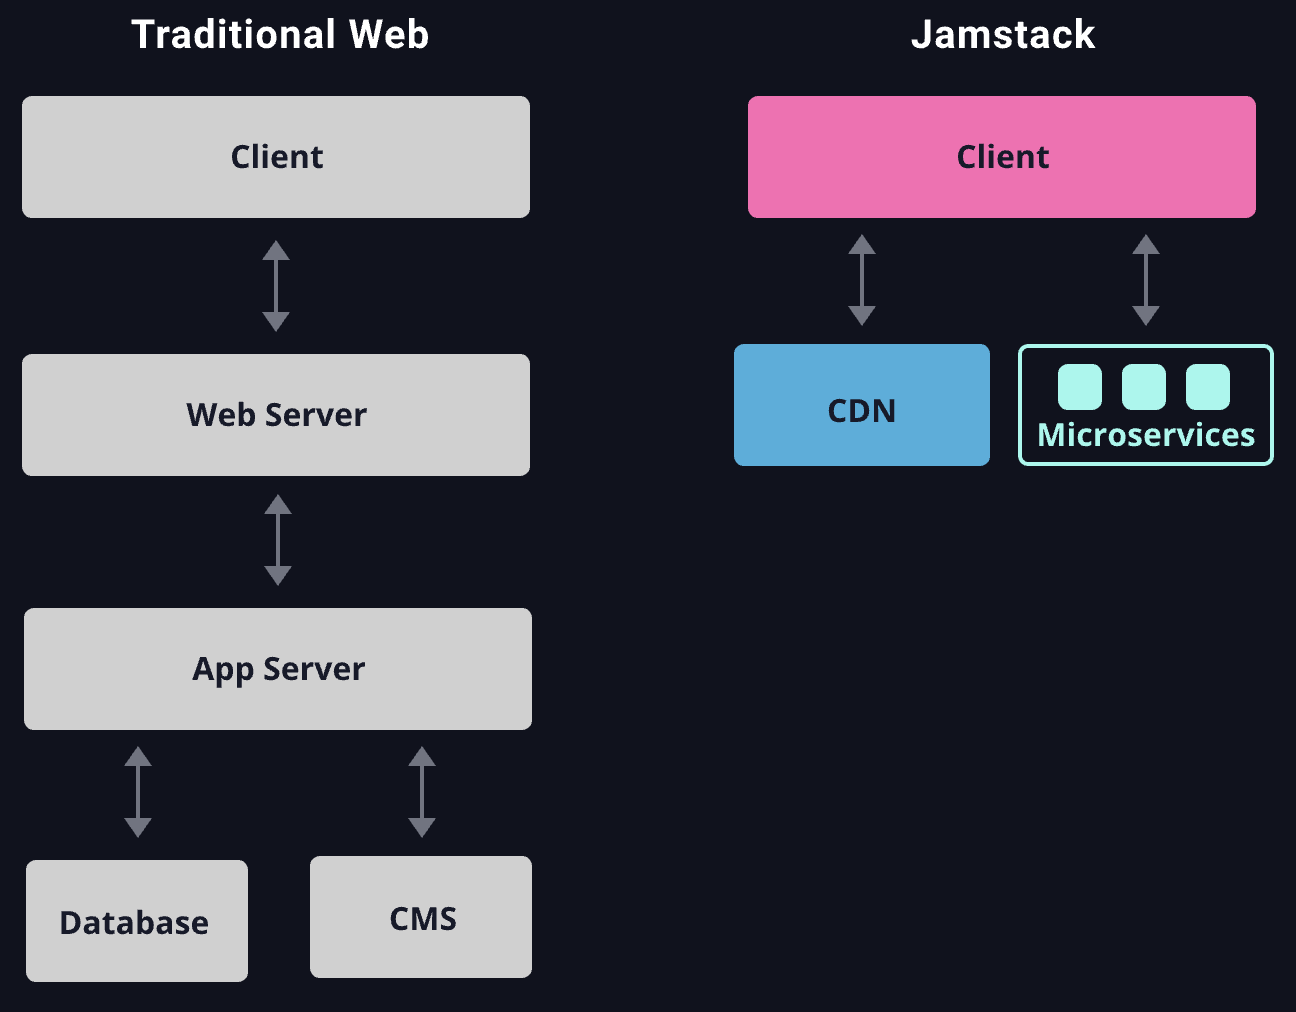Image resolution: width=1296 pixels, height=1012 pixels.
Task: Select the pink Client box under Jamstack
Action: coord(1002,157)
